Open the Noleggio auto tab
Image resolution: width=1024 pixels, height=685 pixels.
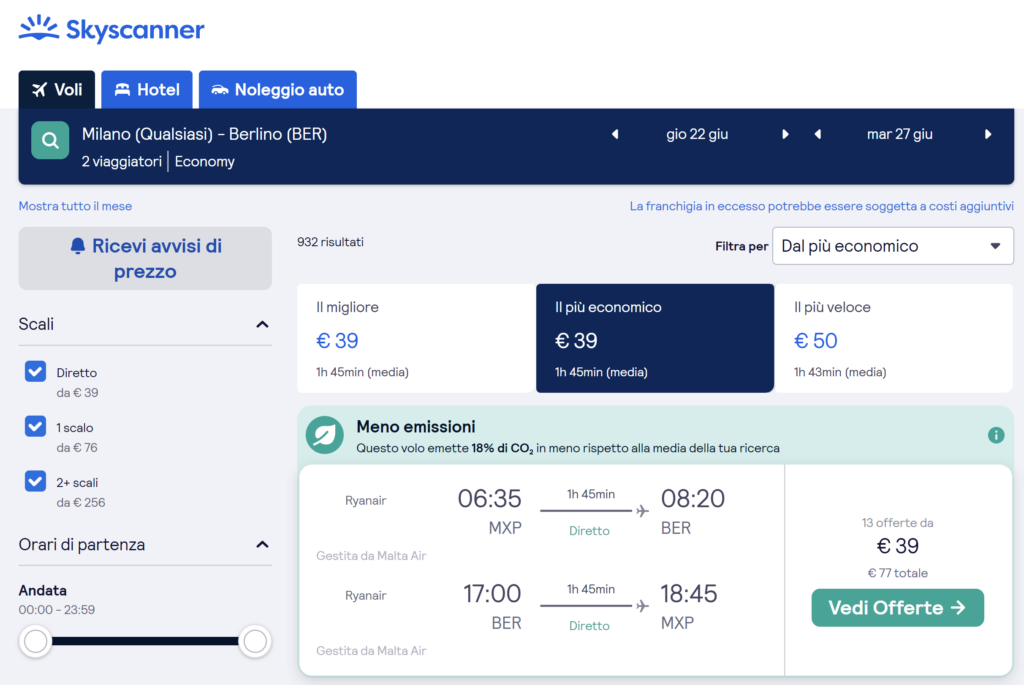(x=277, y=90)
